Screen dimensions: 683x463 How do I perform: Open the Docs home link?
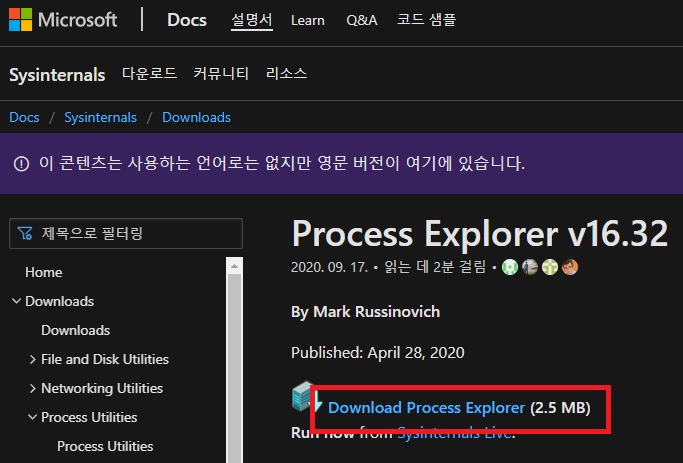(x=187, y=20)
